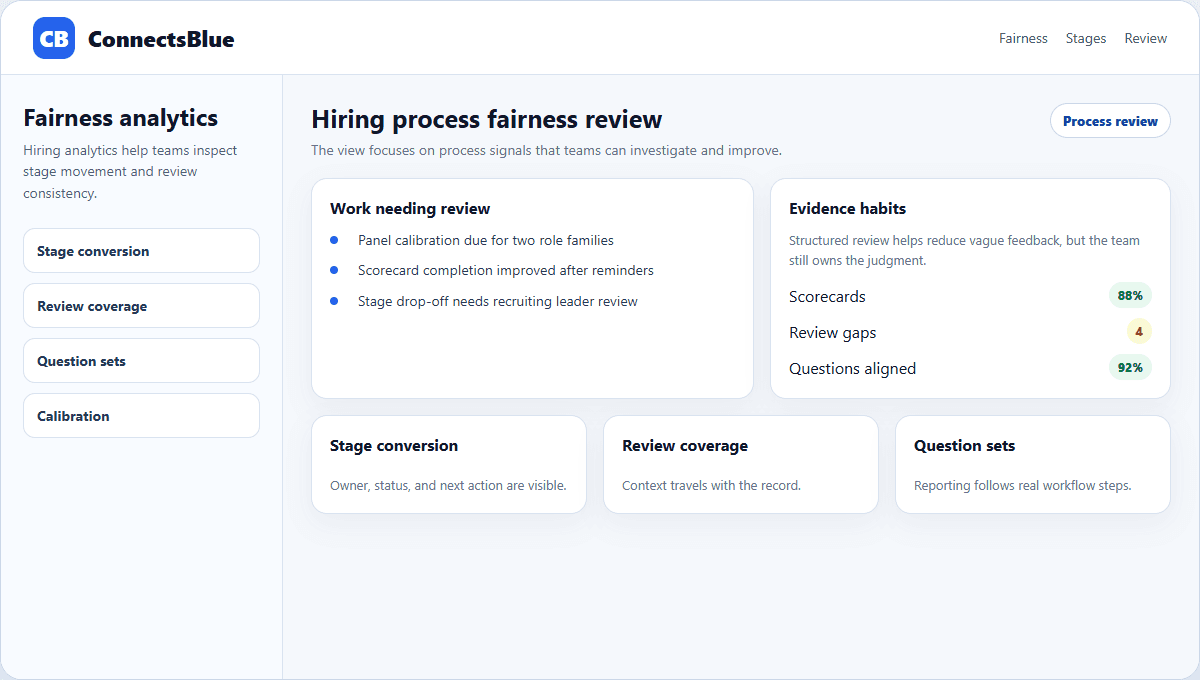Click the Questions aligned metric label
The image size is (1200, 680).
852,369
